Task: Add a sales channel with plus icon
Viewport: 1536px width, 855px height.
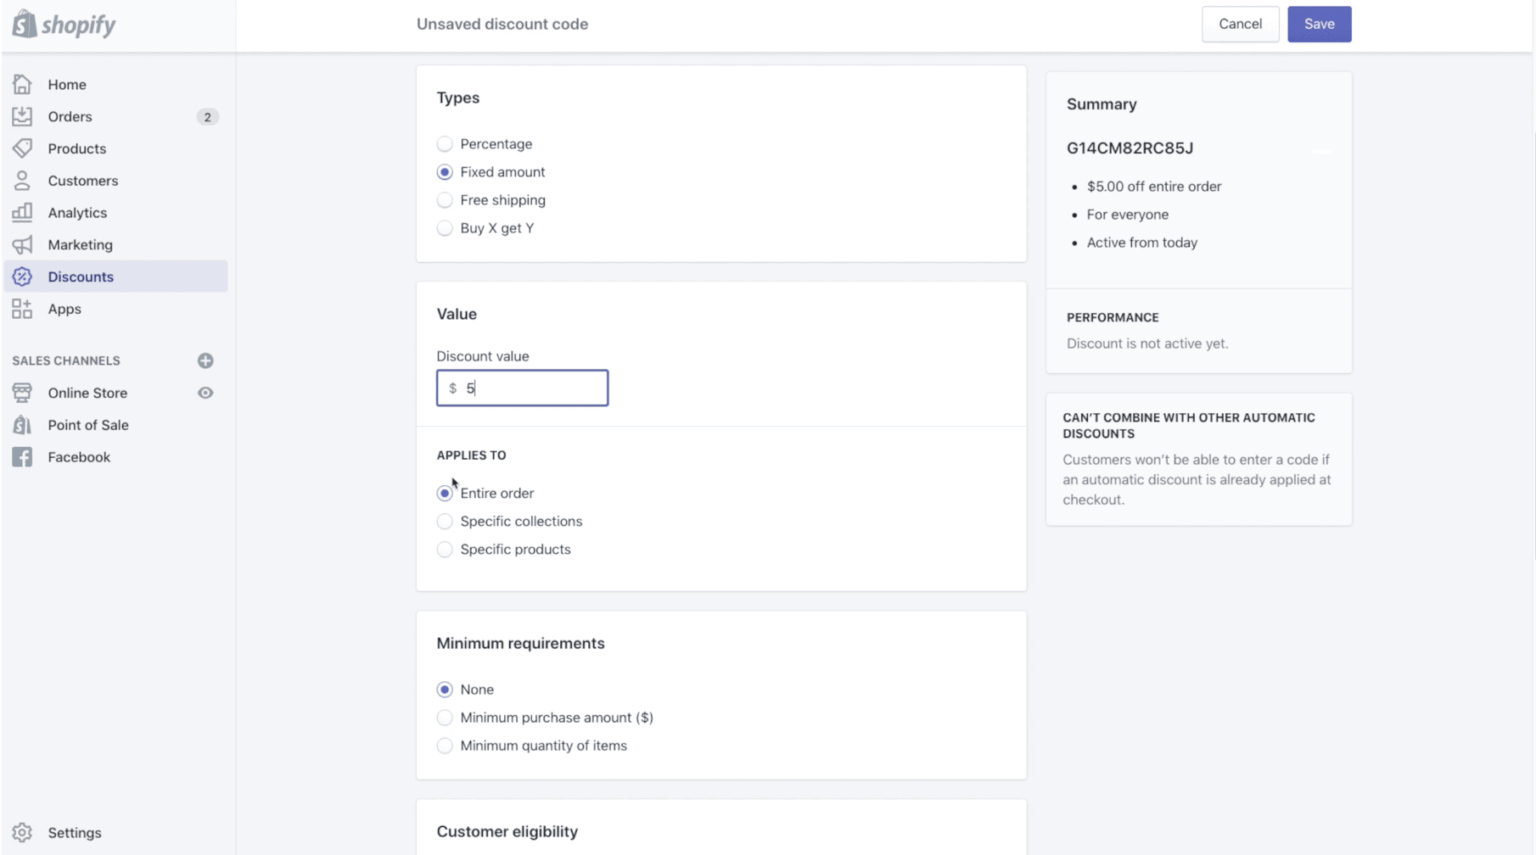Action: [x=205, y=360]
